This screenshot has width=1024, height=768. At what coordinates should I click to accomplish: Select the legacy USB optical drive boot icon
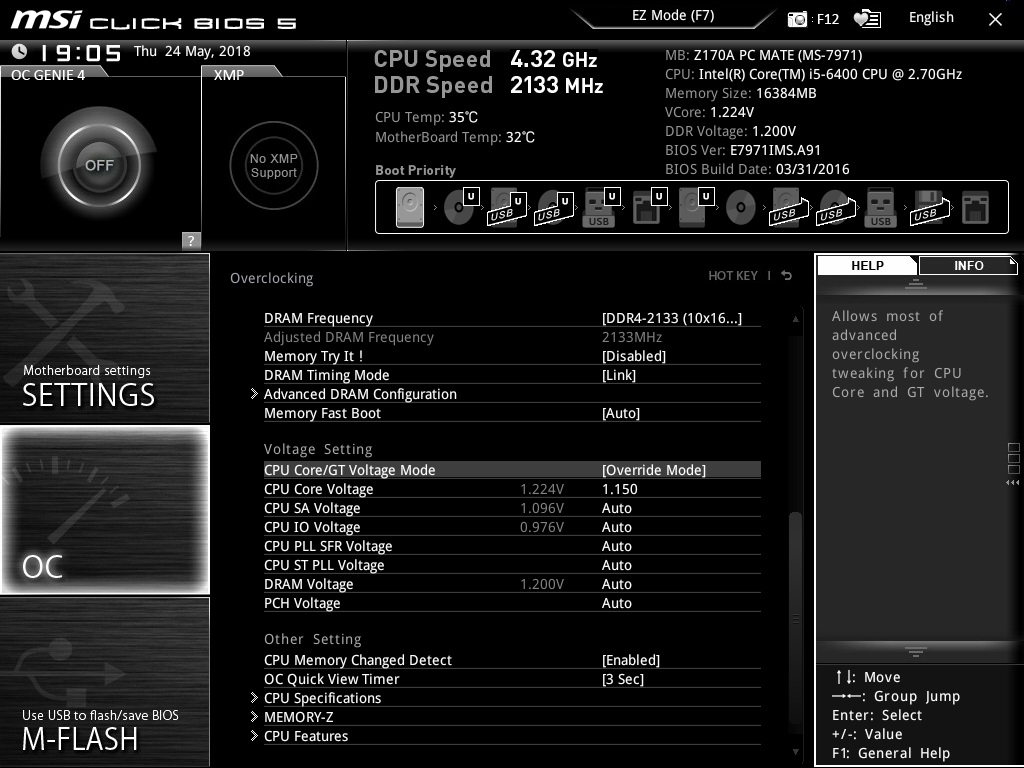coord(836,208)
